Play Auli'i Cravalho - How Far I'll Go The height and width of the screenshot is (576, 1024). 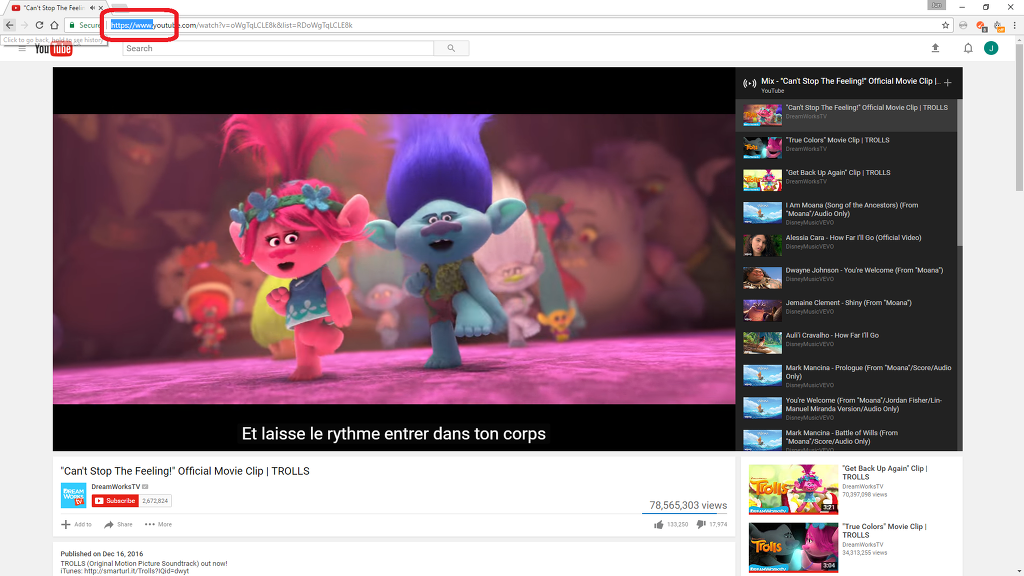pyautogui.click(x=846, y=343)
